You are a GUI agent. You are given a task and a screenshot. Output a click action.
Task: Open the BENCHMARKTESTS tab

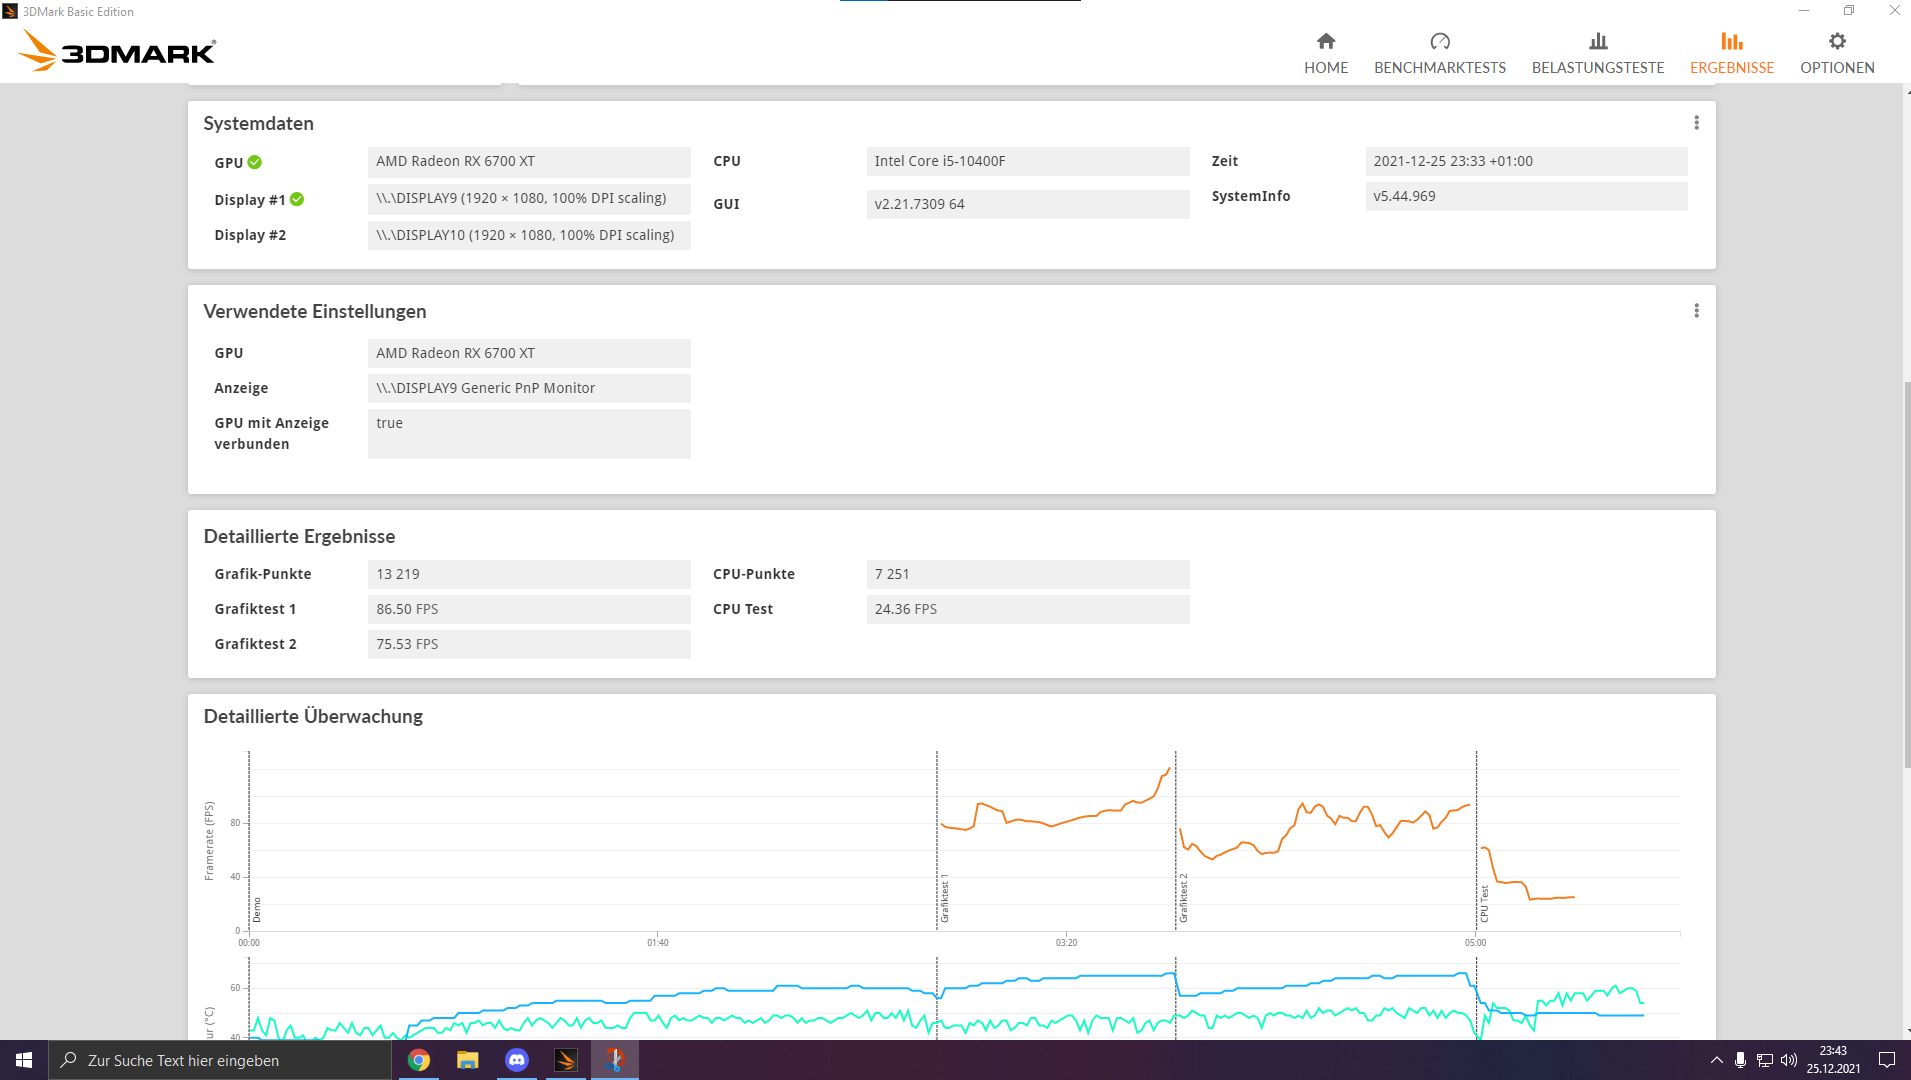click(1440, 53)
